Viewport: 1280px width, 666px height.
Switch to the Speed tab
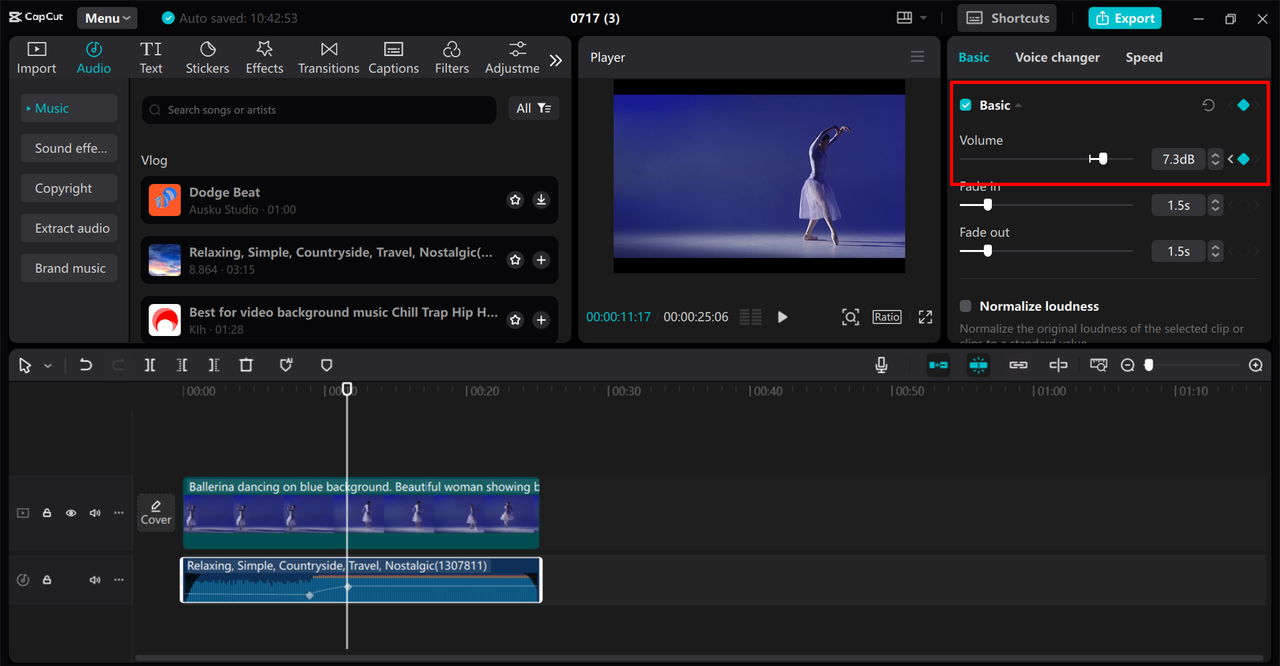coord(1144,57)
